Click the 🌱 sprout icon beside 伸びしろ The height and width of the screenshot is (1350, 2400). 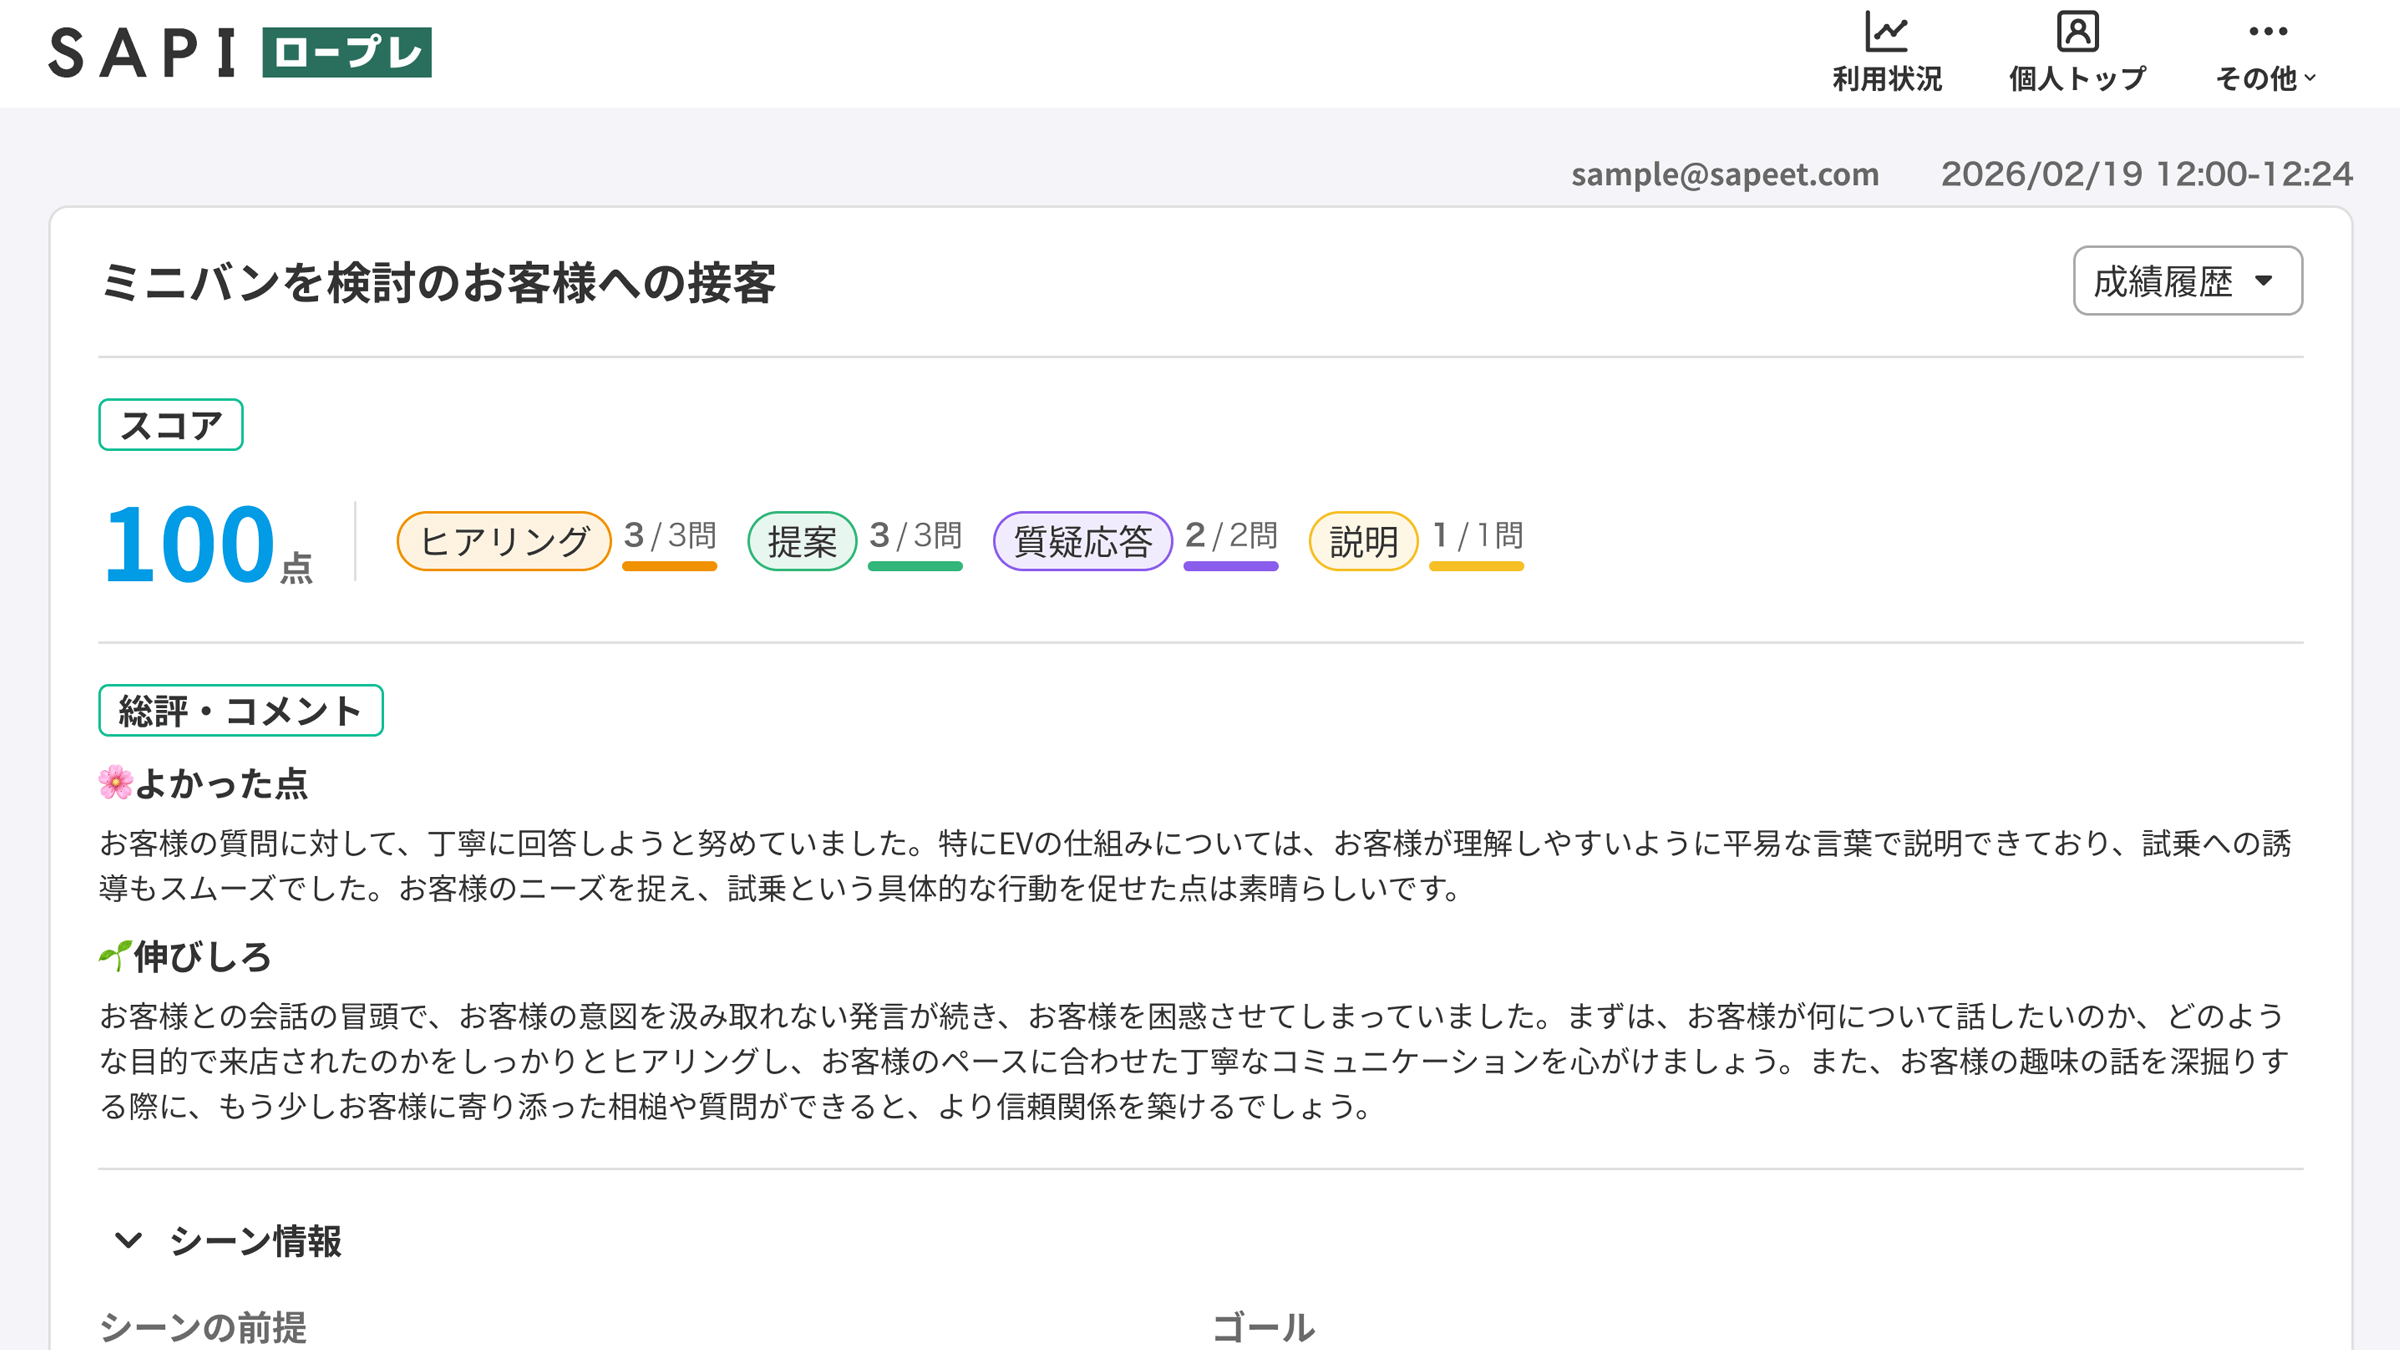(115, 956)
